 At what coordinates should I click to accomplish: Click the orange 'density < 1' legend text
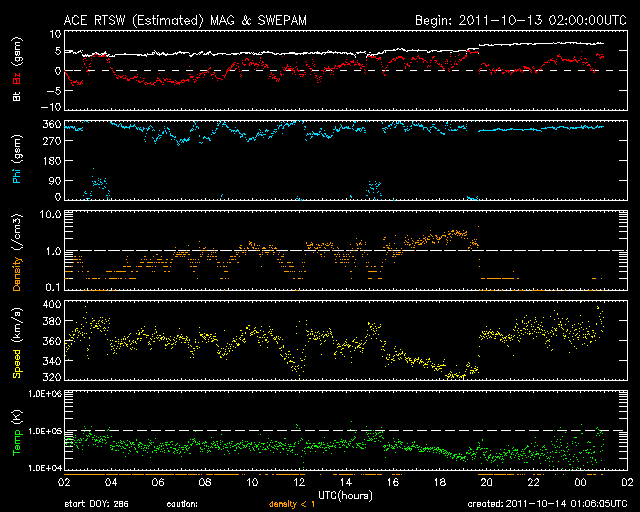coord(292,504)
